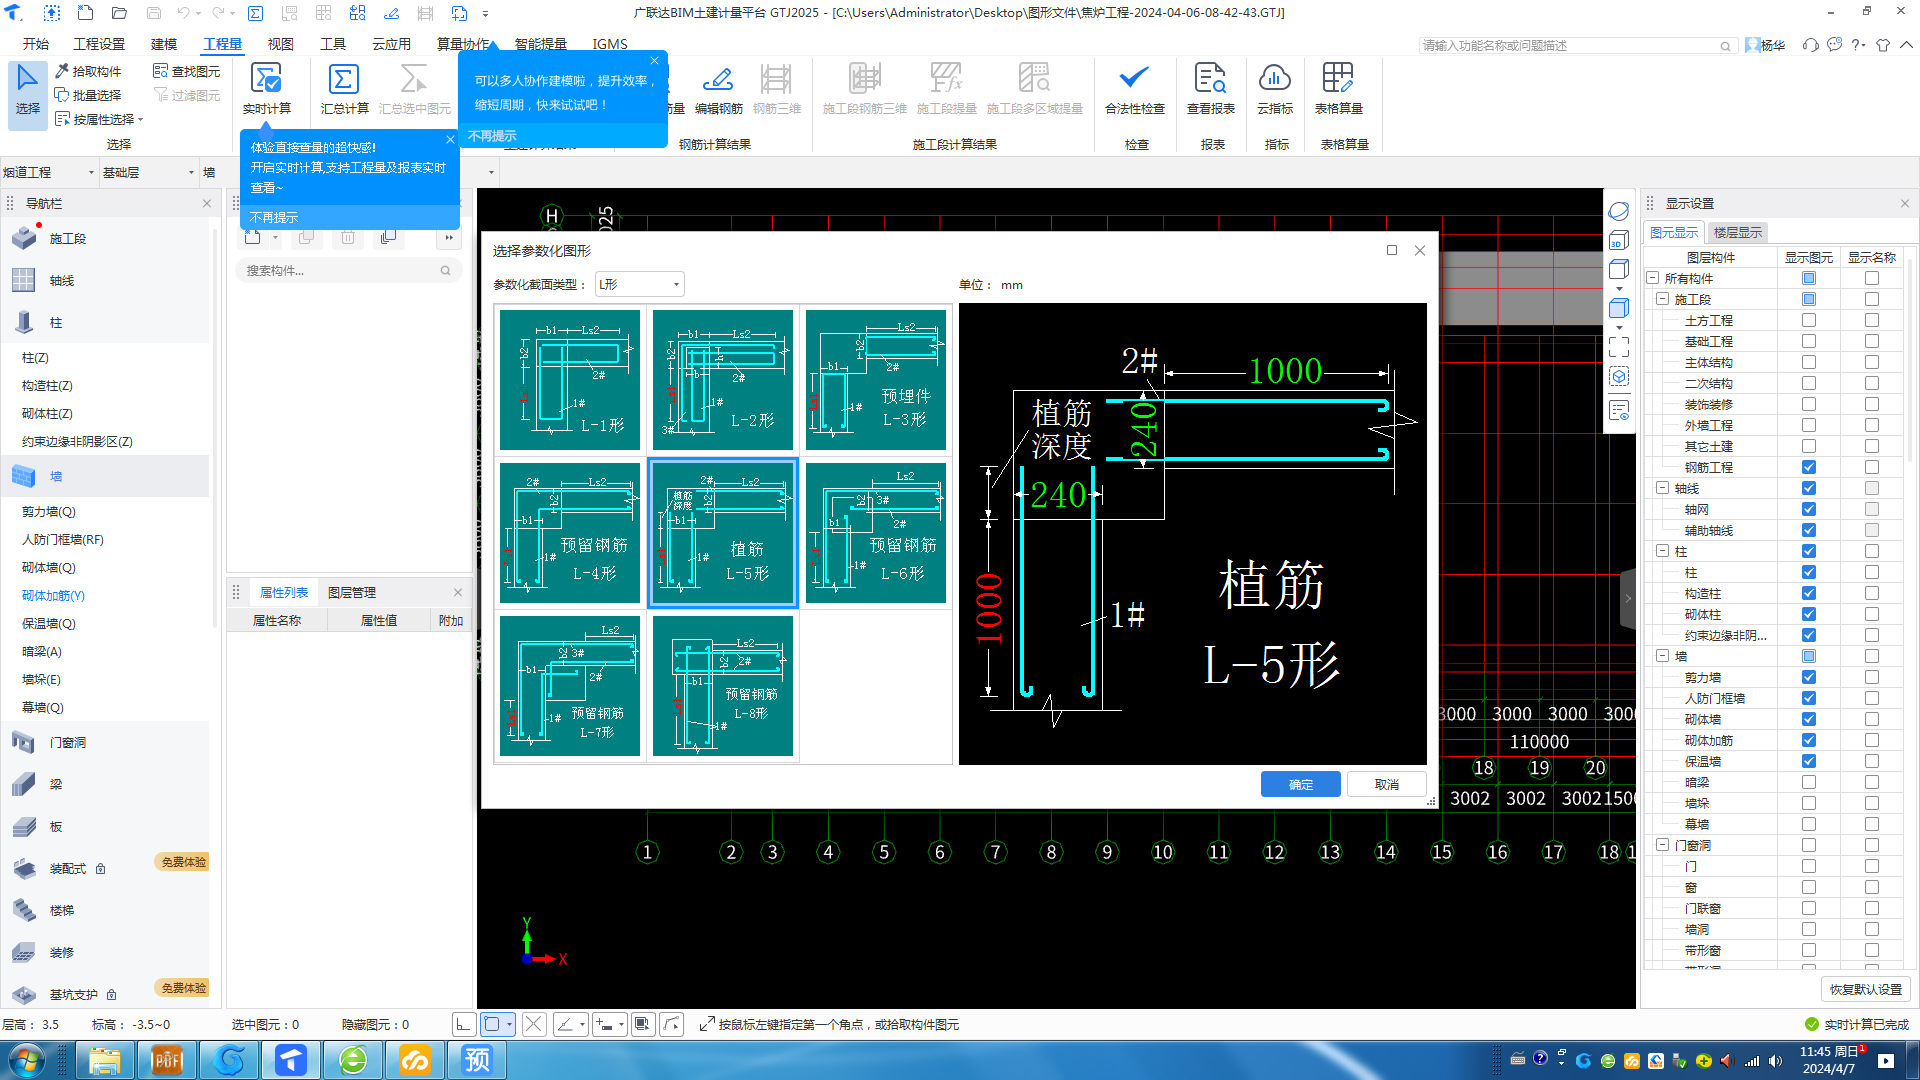Toggle 钢筋工程 显示图元 checkbox

[x=1809, y=467]
